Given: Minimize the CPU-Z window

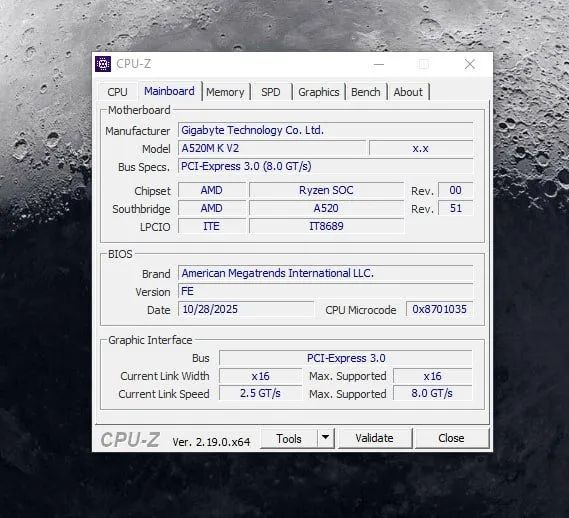Looking at the screenshot, I should click(x=379, y=64).
